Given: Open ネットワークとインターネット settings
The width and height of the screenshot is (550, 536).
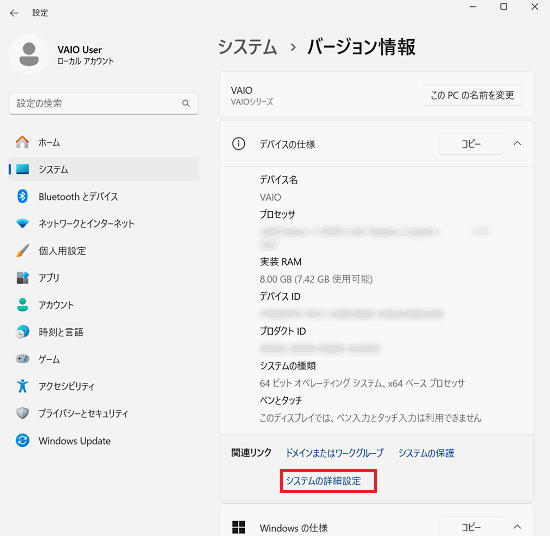Looking at the screenshot, I should click(x=103, y=223).
